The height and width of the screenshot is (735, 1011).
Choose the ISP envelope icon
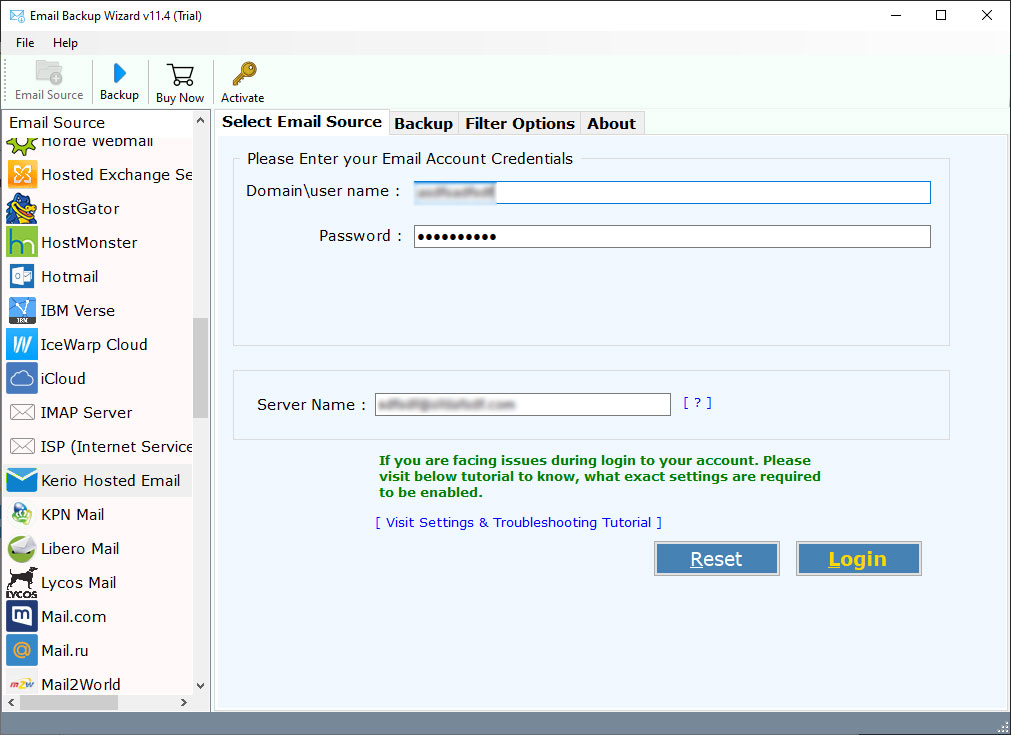tap(22, 446)
